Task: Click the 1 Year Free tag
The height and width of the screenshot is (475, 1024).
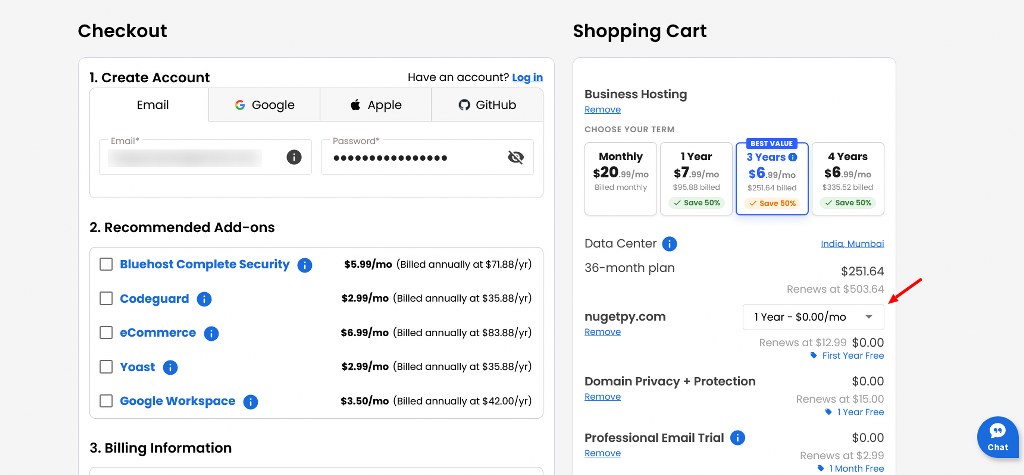Action: [854, 412]
